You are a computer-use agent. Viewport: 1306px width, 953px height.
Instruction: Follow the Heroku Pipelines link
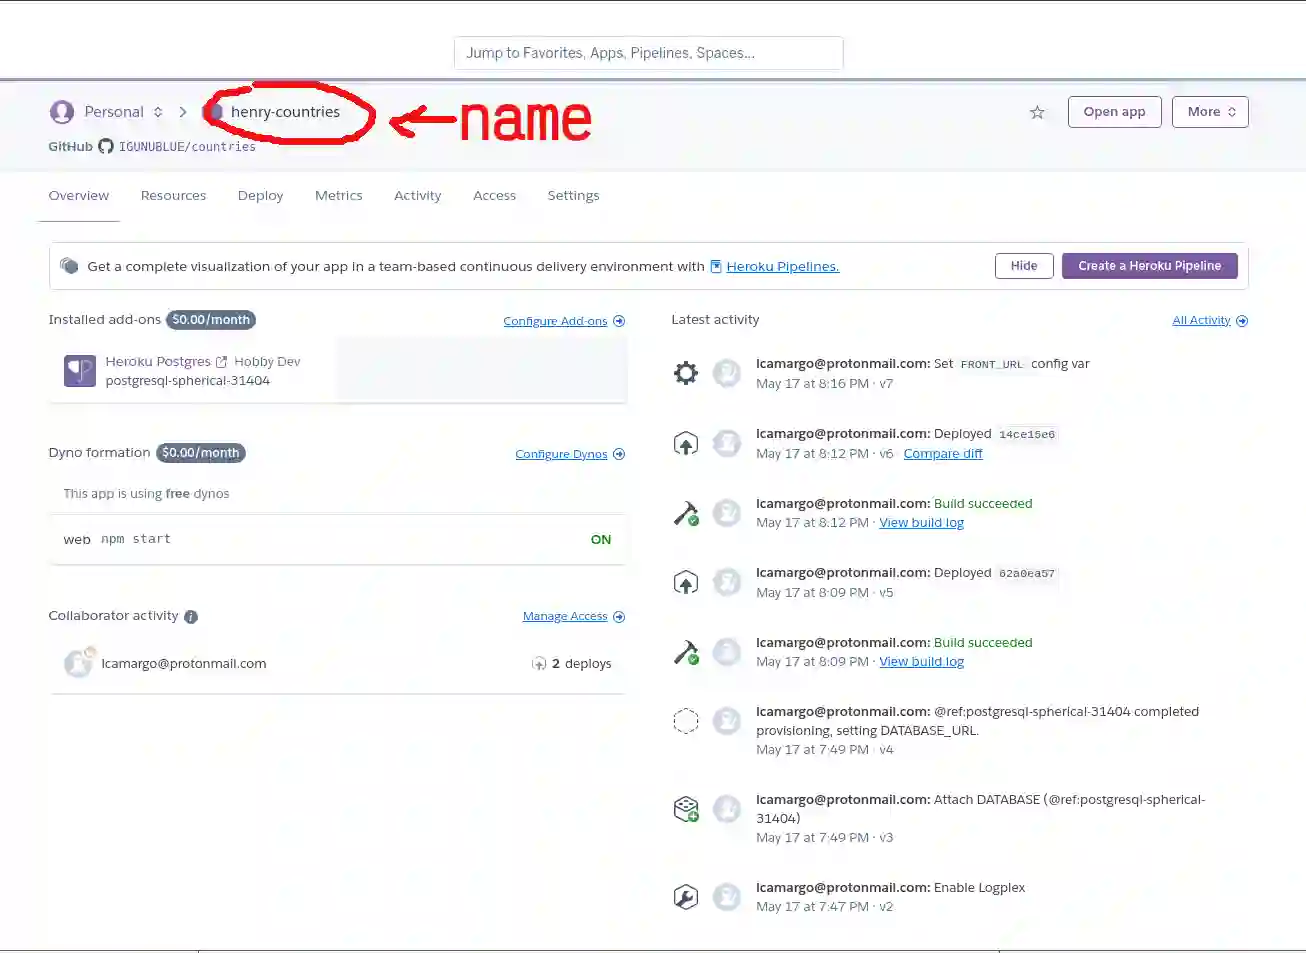click(783, 267)
